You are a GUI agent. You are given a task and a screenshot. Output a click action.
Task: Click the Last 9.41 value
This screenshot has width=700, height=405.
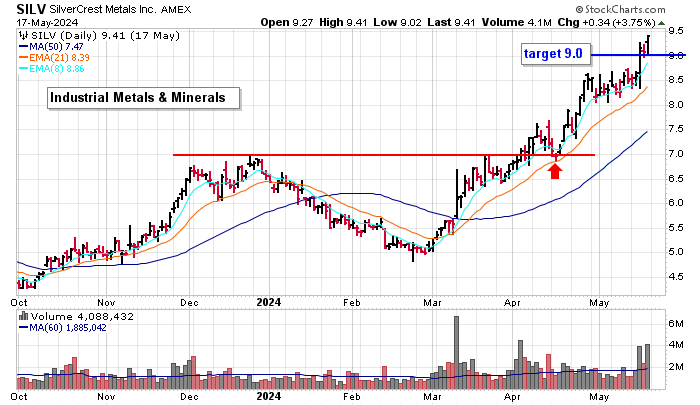click(451, 22)
